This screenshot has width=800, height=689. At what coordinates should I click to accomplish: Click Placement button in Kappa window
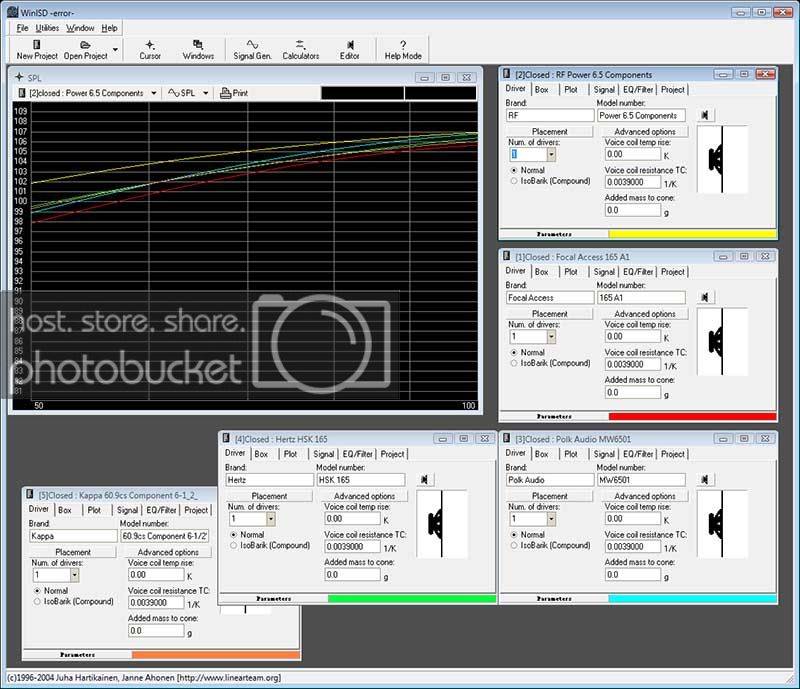point(73,552)
